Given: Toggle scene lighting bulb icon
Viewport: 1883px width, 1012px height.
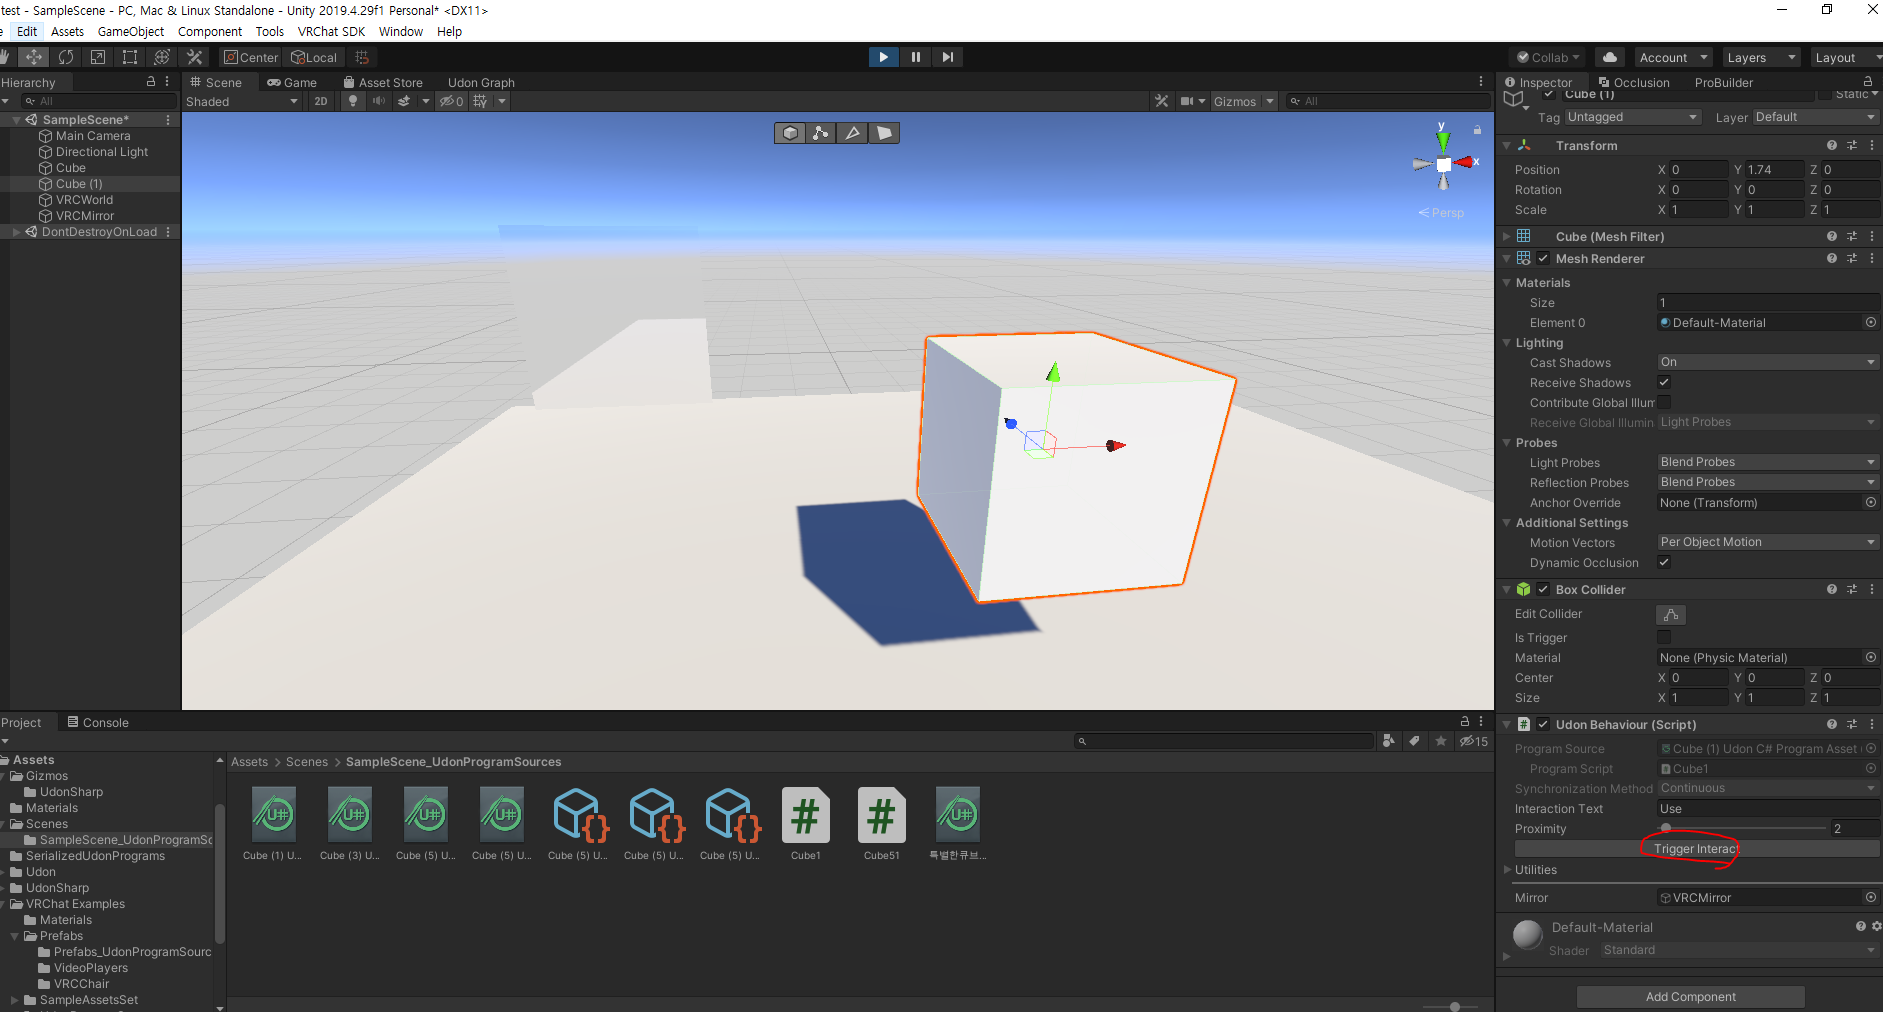Looking at the screenshot, I should (352, 101).
